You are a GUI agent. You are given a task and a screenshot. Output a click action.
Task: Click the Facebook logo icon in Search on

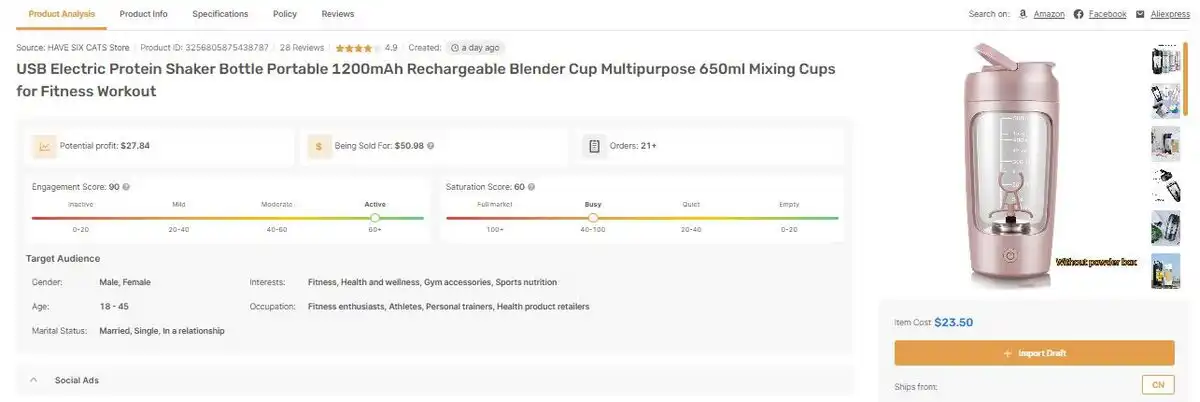point(1078,14)
